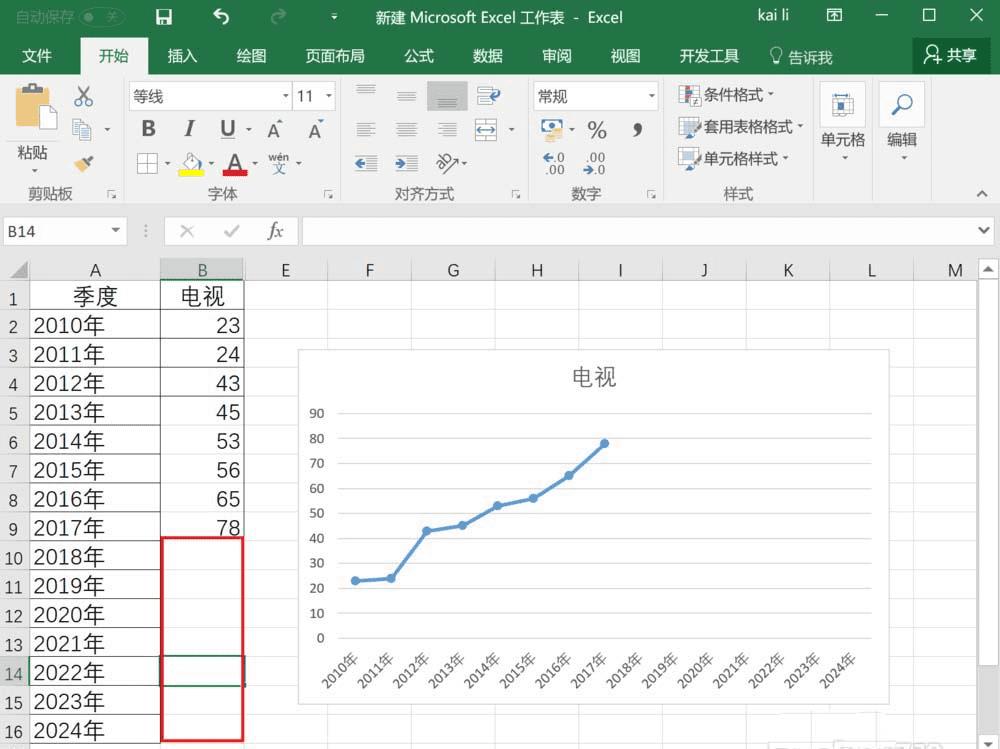Expand the formula bar chevron
1000x749 pixels.
(983, 230)
